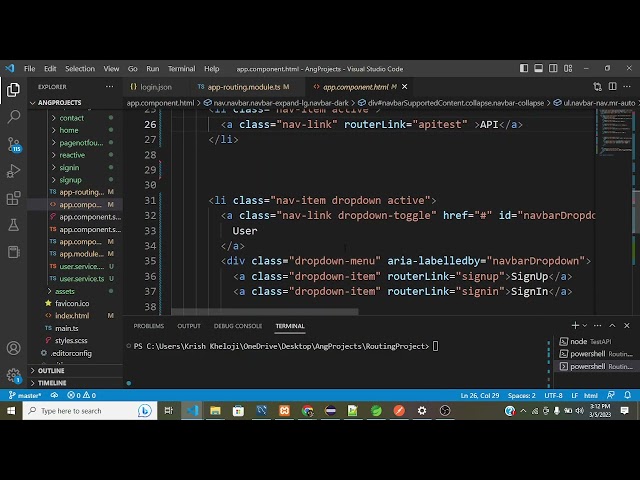Open the Run menu
This screenshot has height=480, width=640.
coord(153,69)
